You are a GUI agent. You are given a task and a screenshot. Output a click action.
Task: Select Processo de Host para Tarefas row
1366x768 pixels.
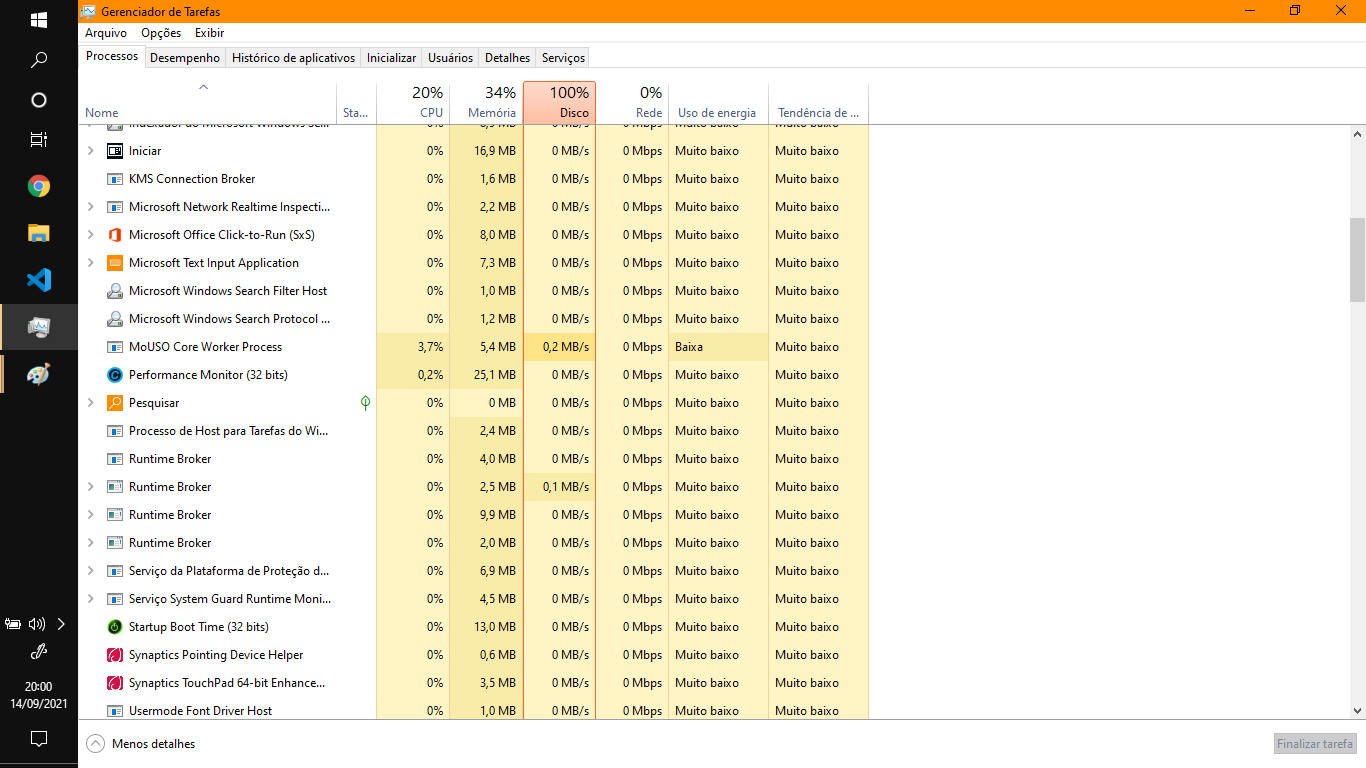[x=473, y=431]
